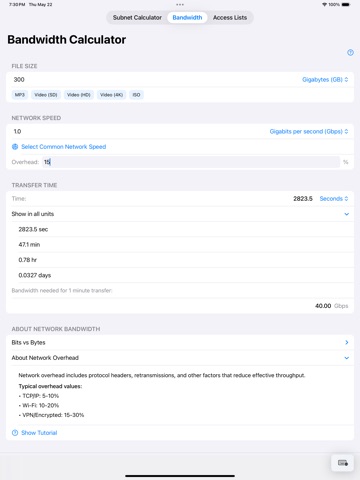
Task: Collapse About Network Overhead section
Action: [180, 358]
